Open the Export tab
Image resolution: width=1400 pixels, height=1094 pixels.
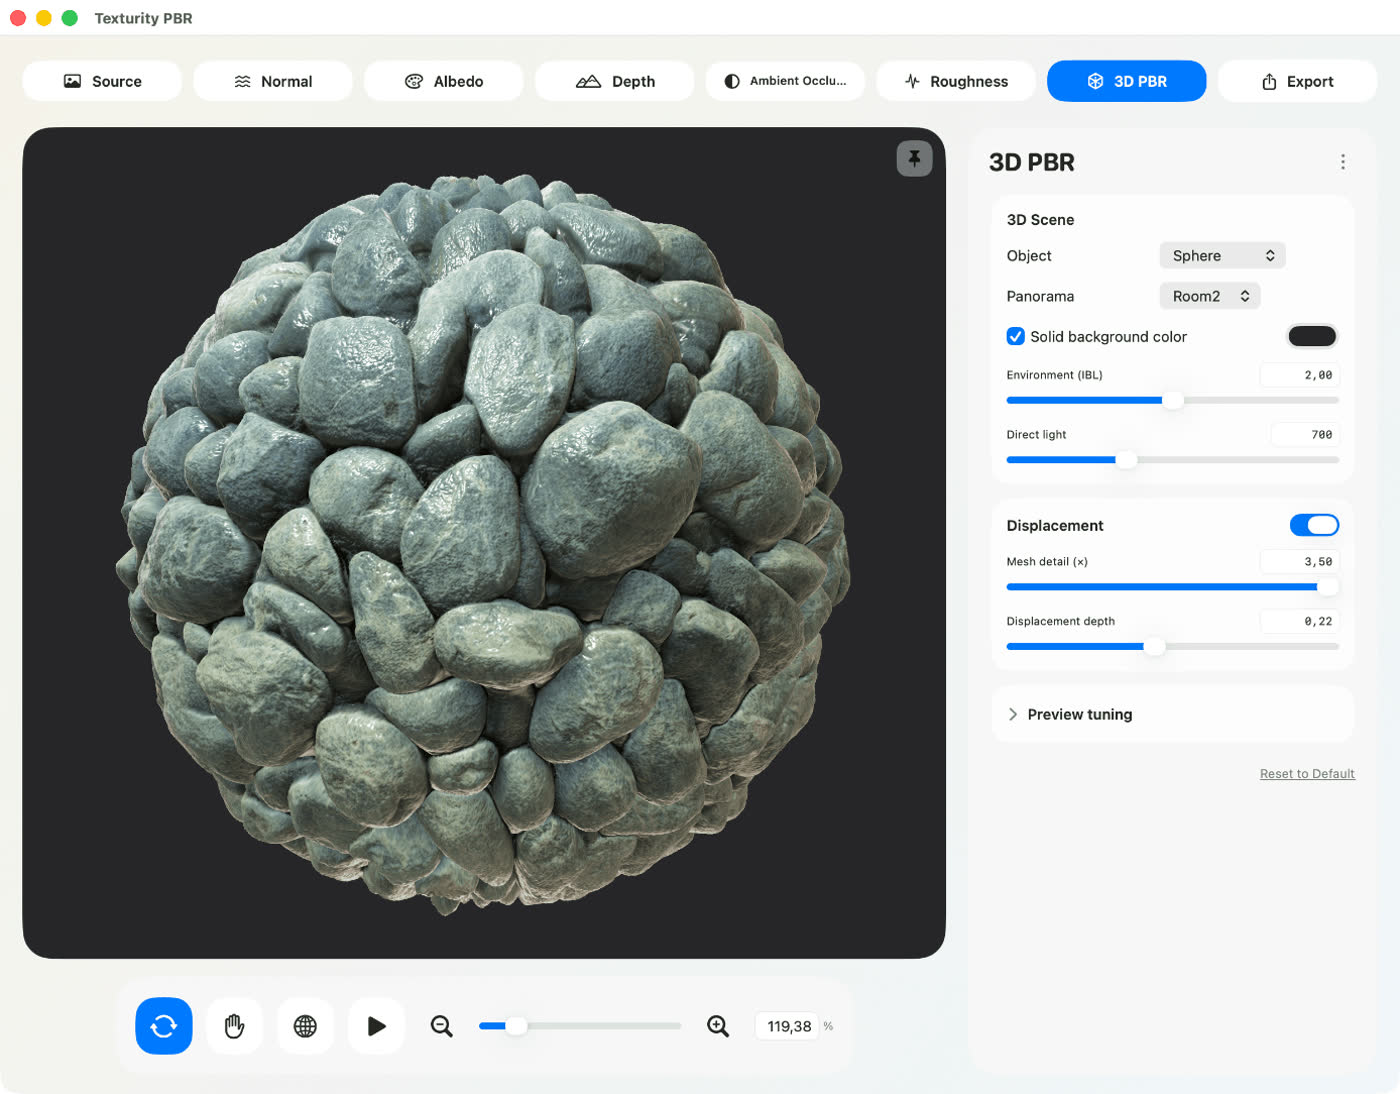pyautogui.click(x=1298, y=81)
